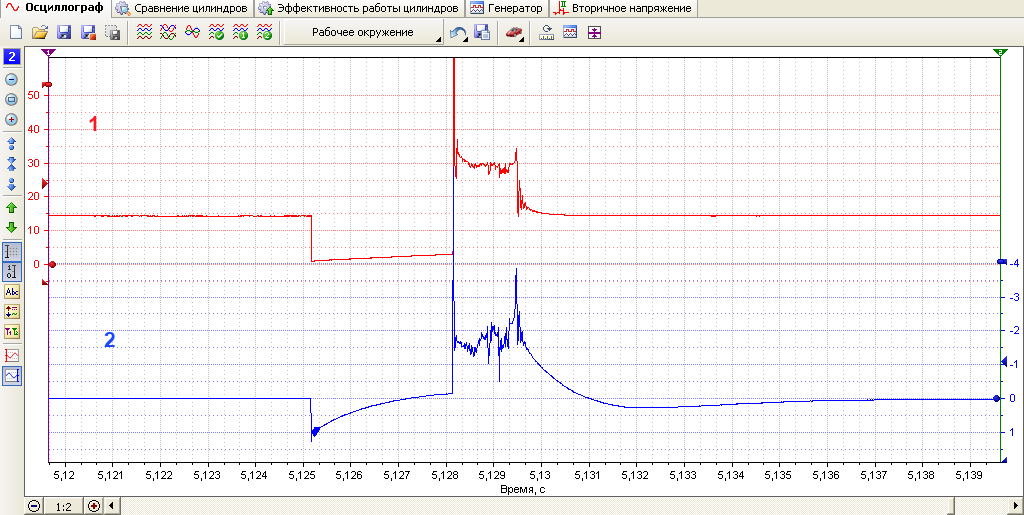
Task: Save using the blue floppy disk icon
Action: tap(64, 32)
